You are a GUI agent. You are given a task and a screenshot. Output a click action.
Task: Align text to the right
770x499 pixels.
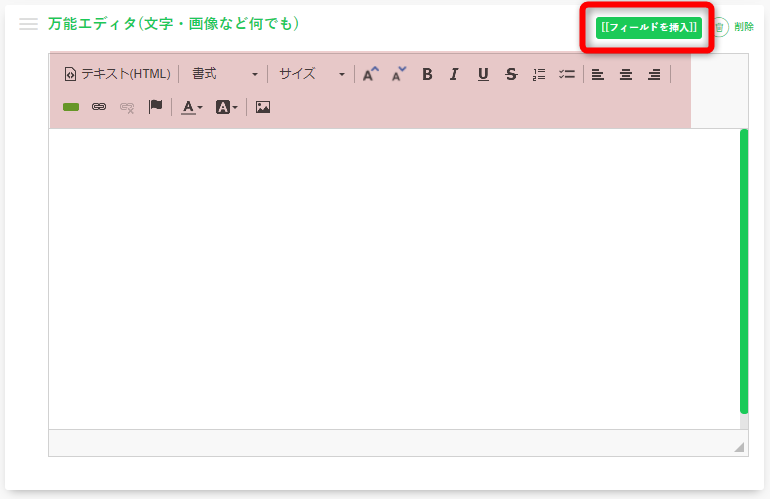click(654, 74)
